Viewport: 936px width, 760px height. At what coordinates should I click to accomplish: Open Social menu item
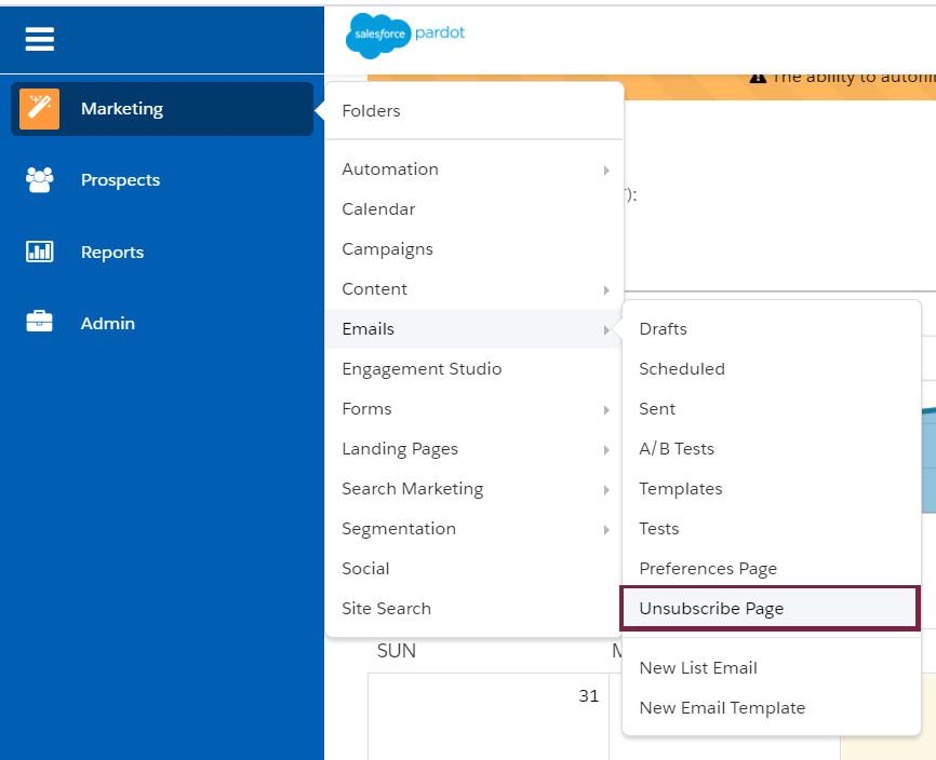(x=365, y=568)
